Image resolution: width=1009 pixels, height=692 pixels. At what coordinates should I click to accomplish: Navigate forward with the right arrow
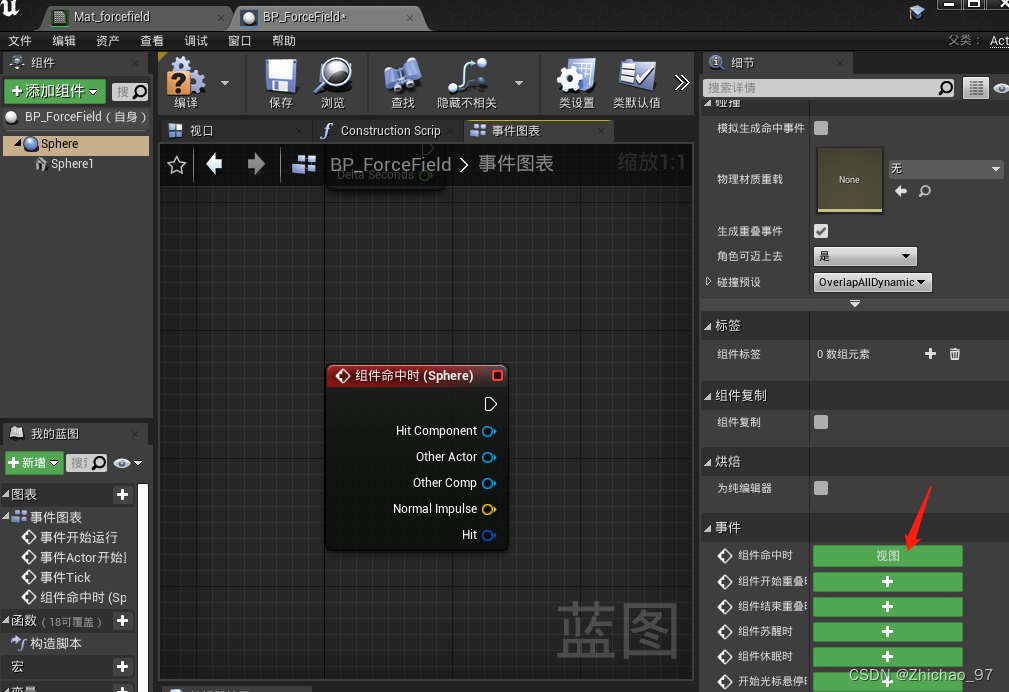click(256, 164)
